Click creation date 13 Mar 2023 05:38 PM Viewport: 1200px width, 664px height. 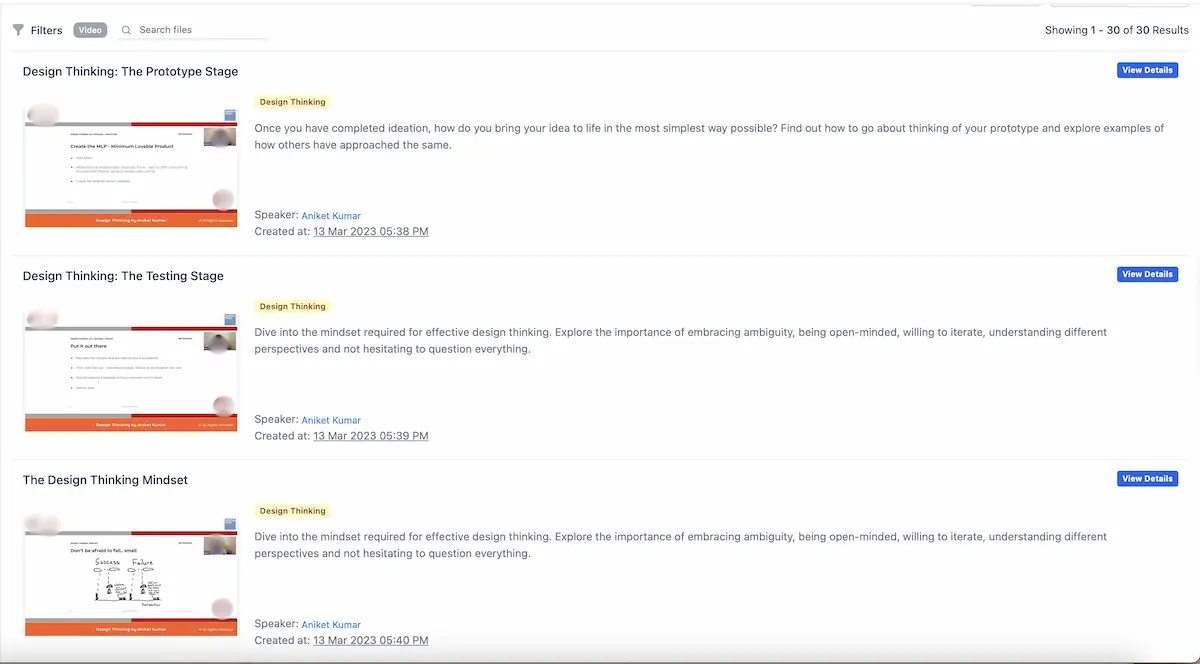370,231
